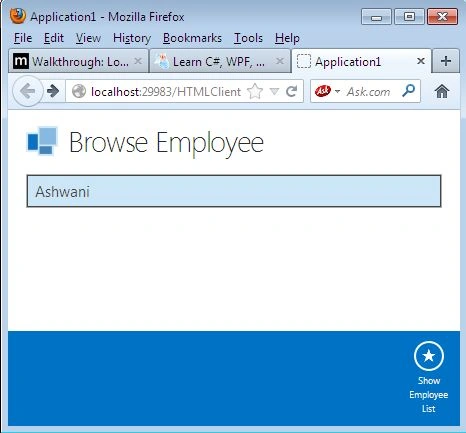Screen dimensions: 466x433
Task: Open the Help menu
Action: click(x=287, y=38)
